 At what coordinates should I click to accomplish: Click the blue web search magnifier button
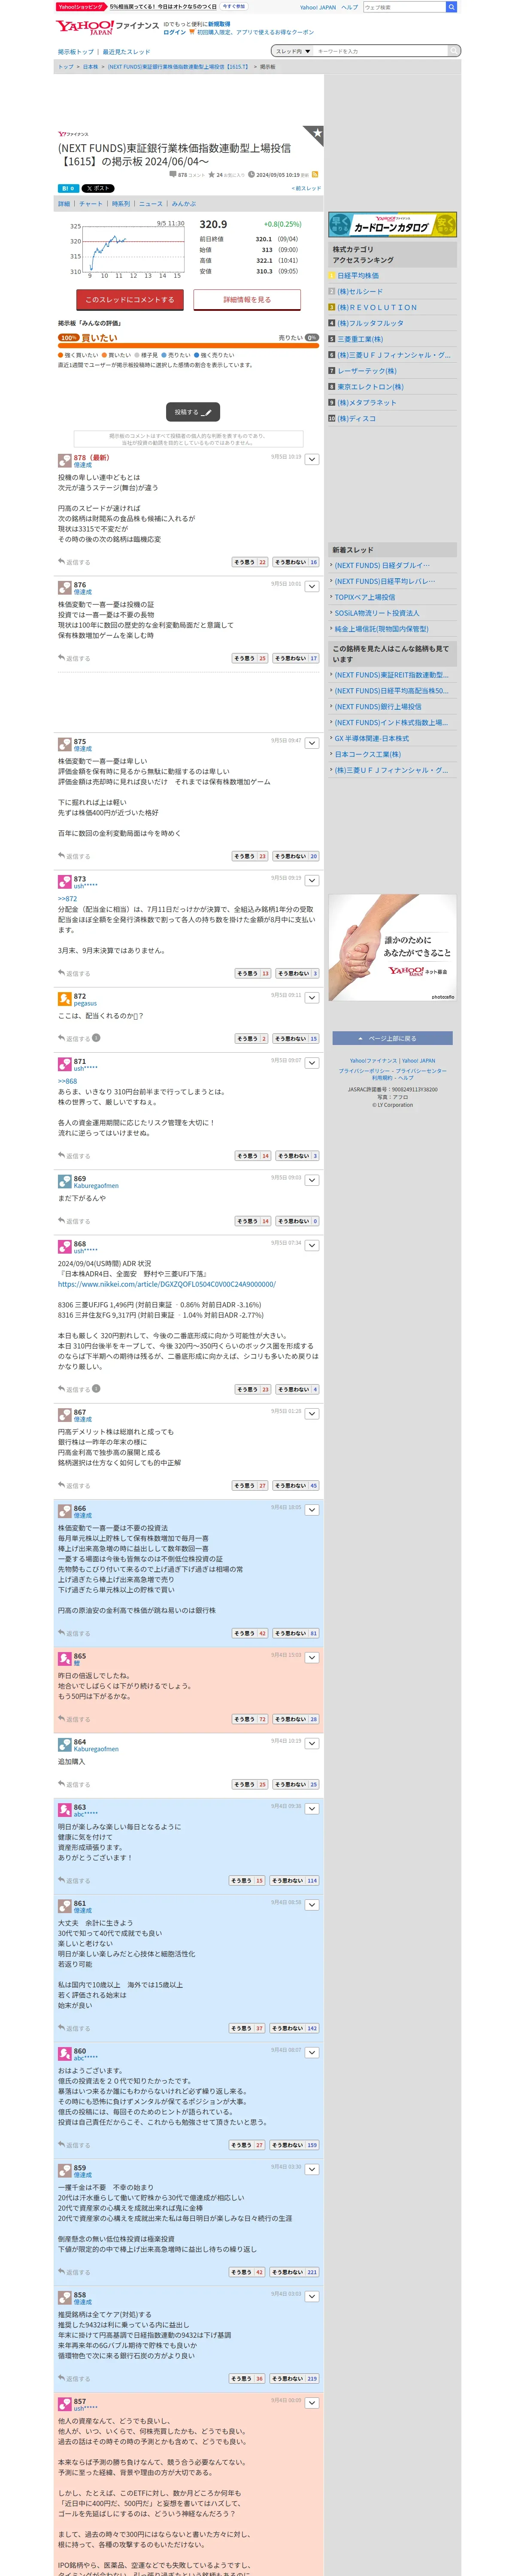point(451,7)
